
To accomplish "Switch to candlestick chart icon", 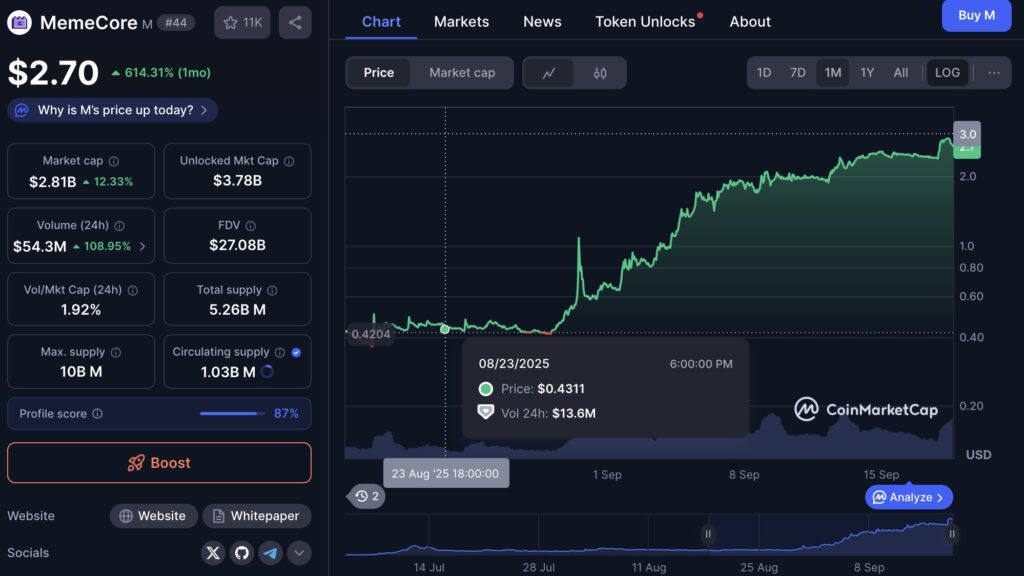I will tap(600, 72).
